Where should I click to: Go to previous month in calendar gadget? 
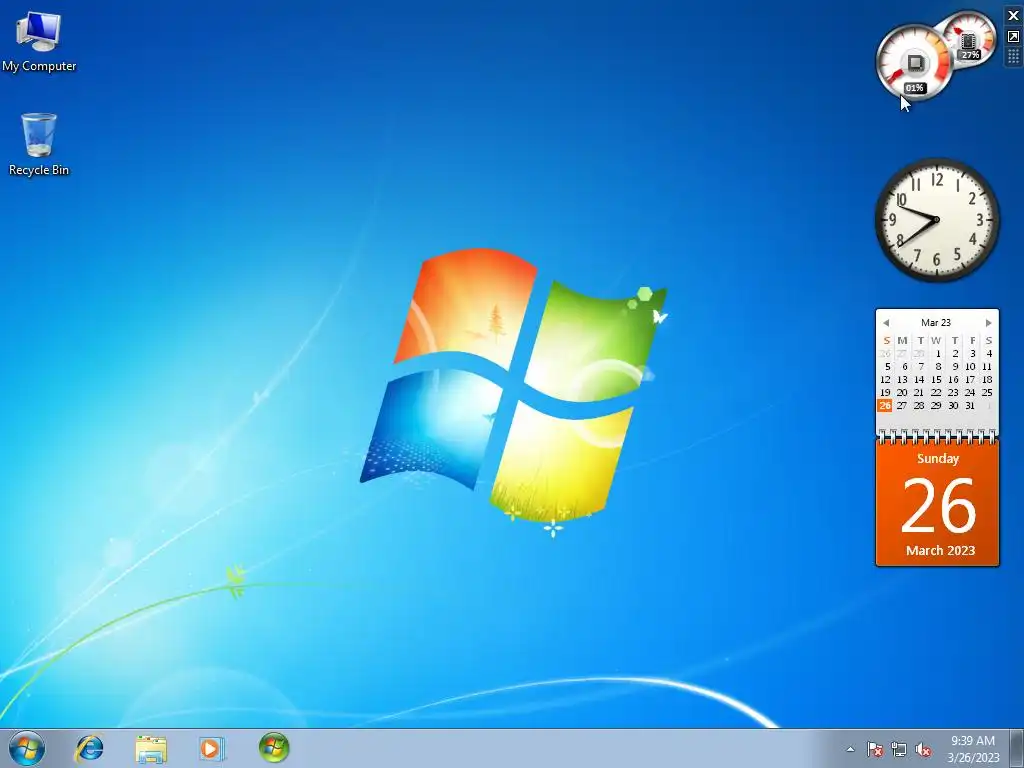(886, 323)
